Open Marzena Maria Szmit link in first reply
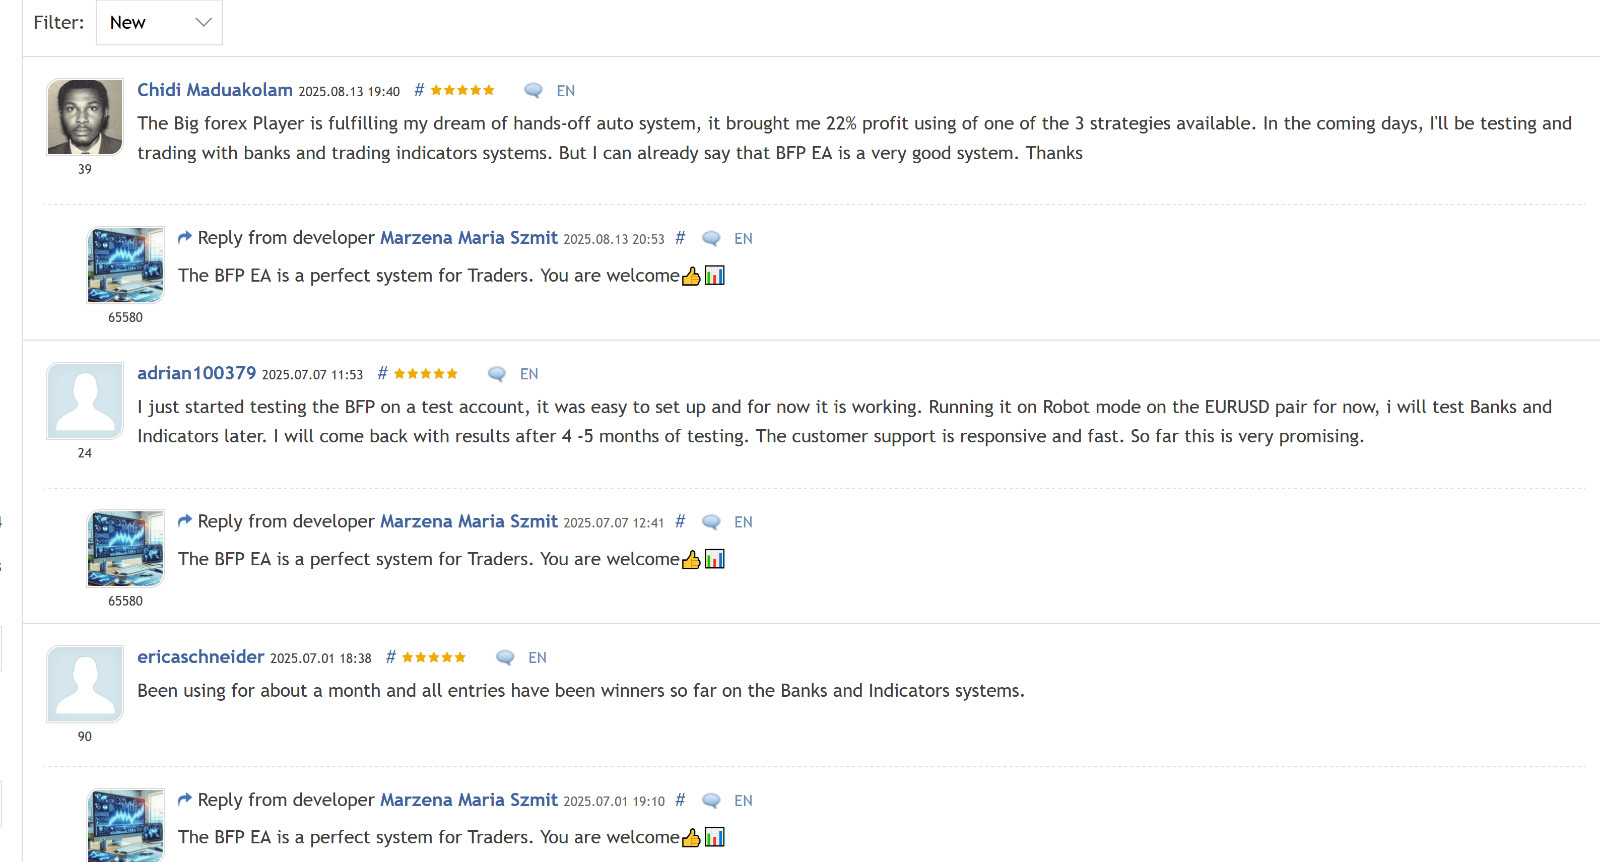The width and height of the screenshot is (1600, 862). pos(469,238)
